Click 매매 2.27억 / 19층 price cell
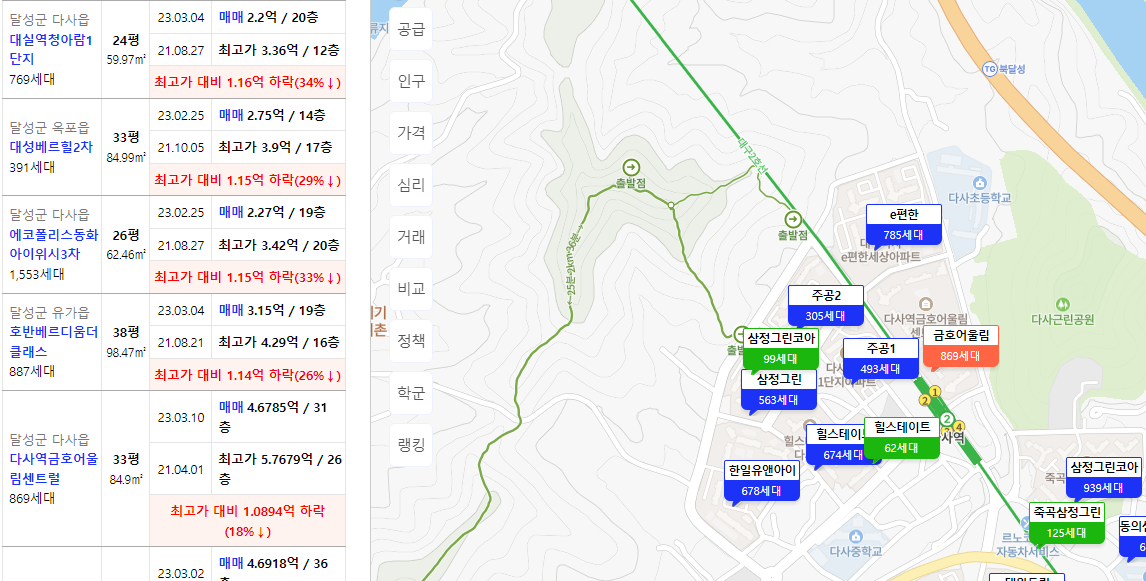The image size is (1146, 581). pos(278,213)
